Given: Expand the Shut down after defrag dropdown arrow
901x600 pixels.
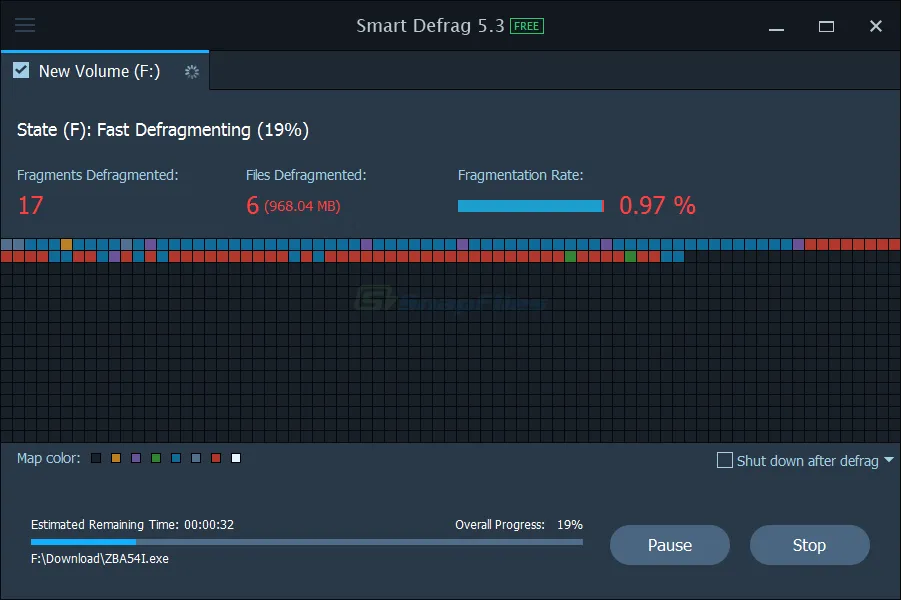Looking at the screenshot, I should (889, 461).
